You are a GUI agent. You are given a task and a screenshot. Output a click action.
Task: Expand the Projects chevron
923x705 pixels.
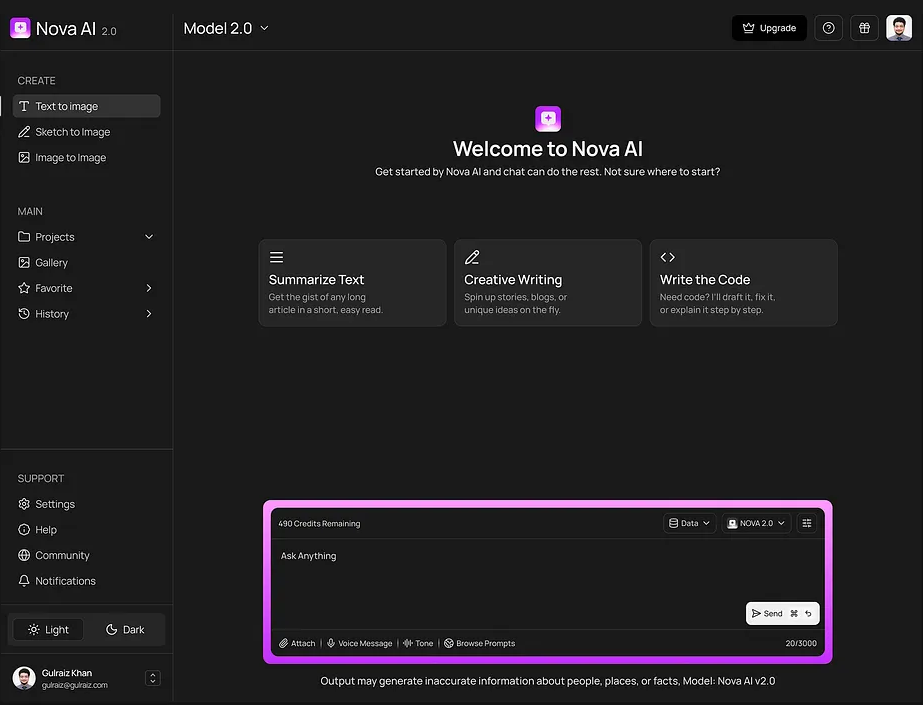click(149, 237)
